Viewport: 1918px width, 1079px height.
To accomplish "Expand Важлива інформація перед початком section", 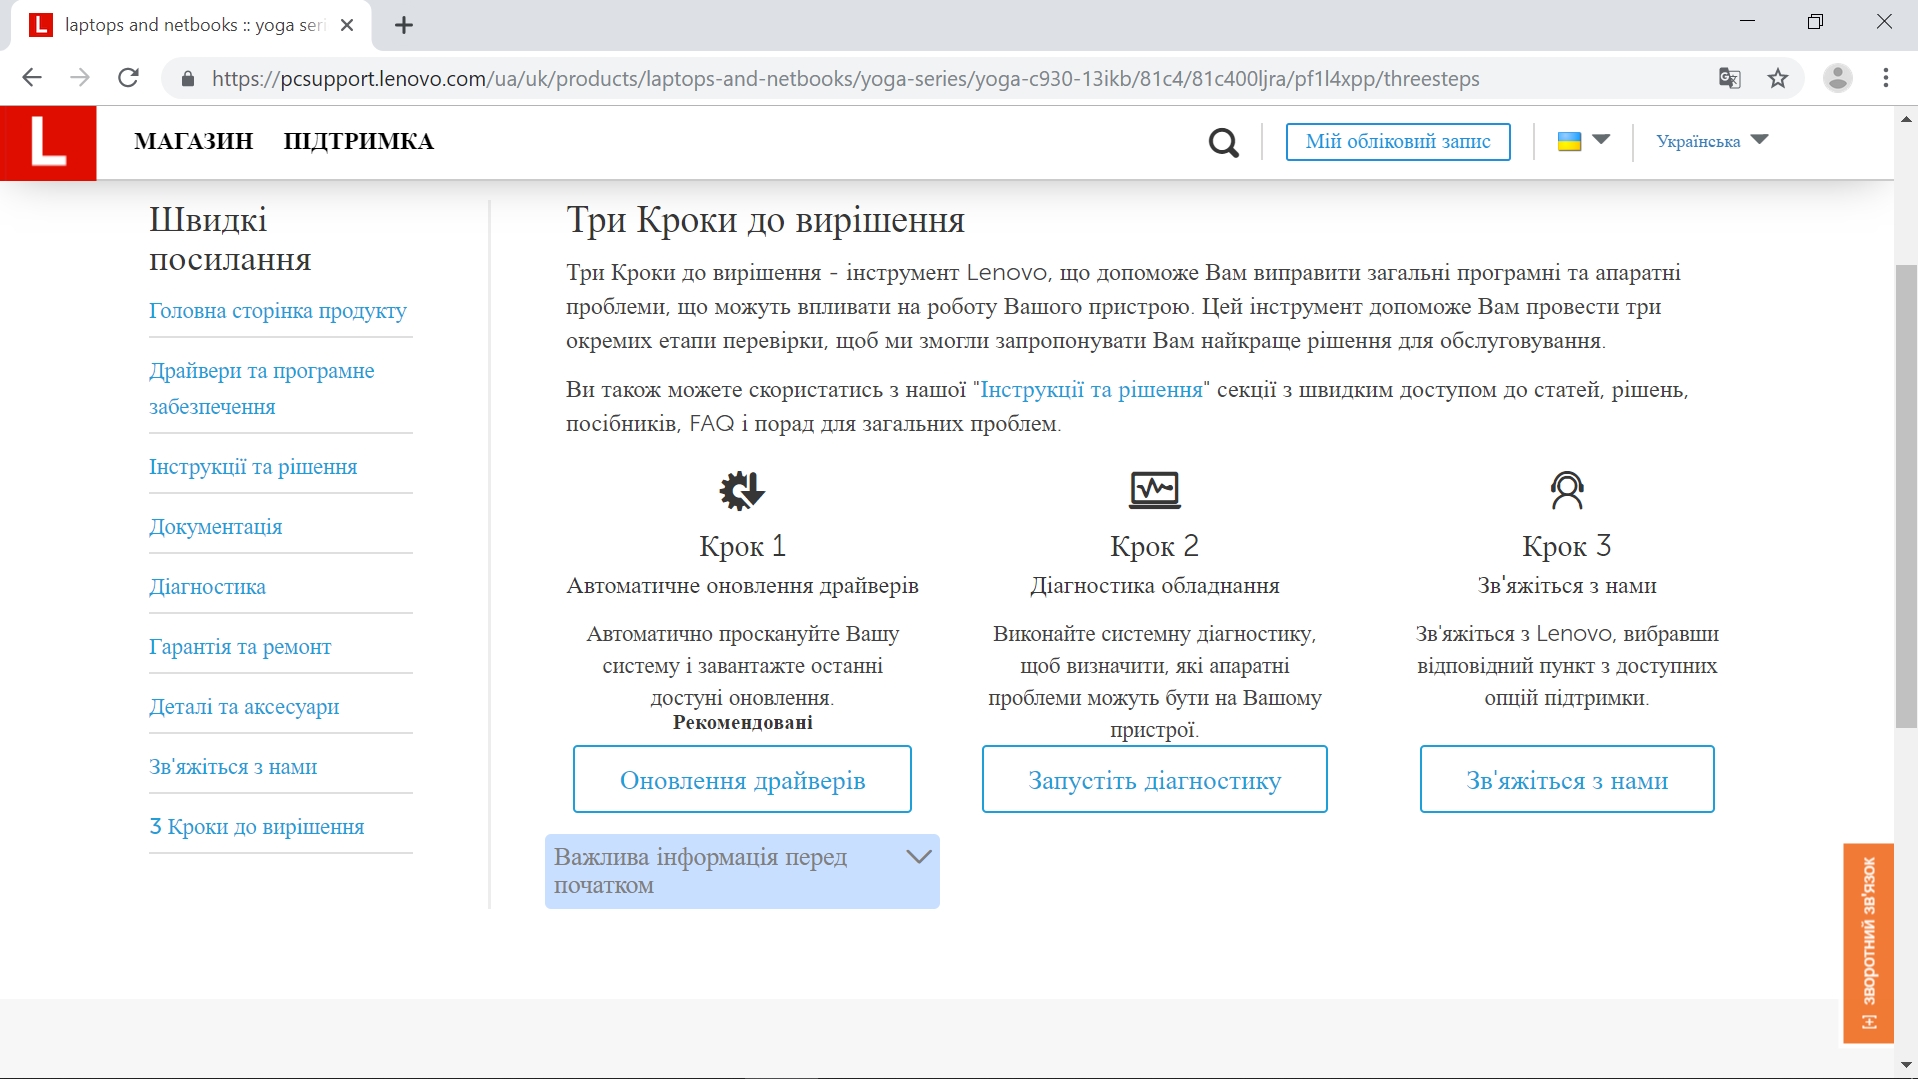I will 742,871.
